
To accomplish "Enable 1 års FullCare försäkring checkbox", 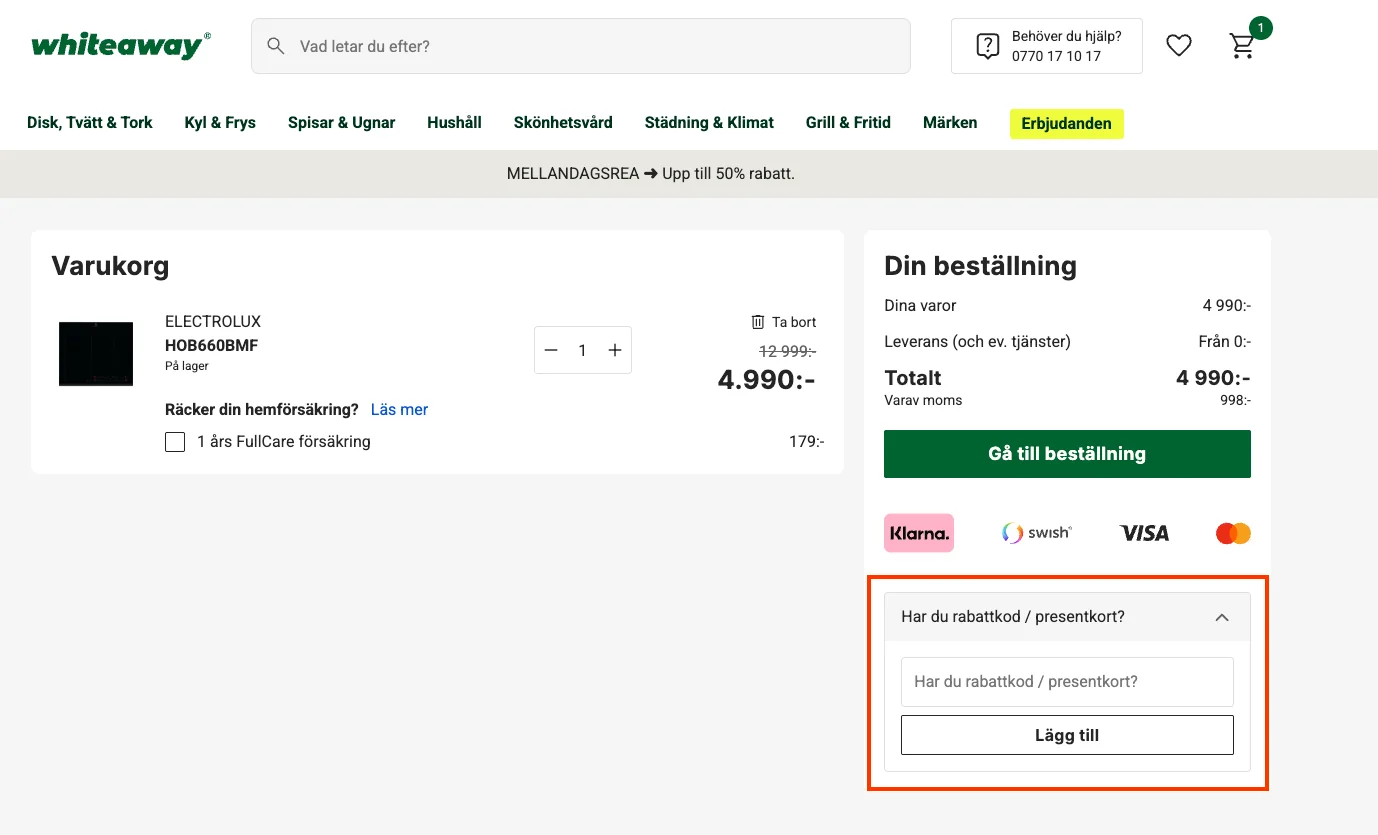I will 175,442.
